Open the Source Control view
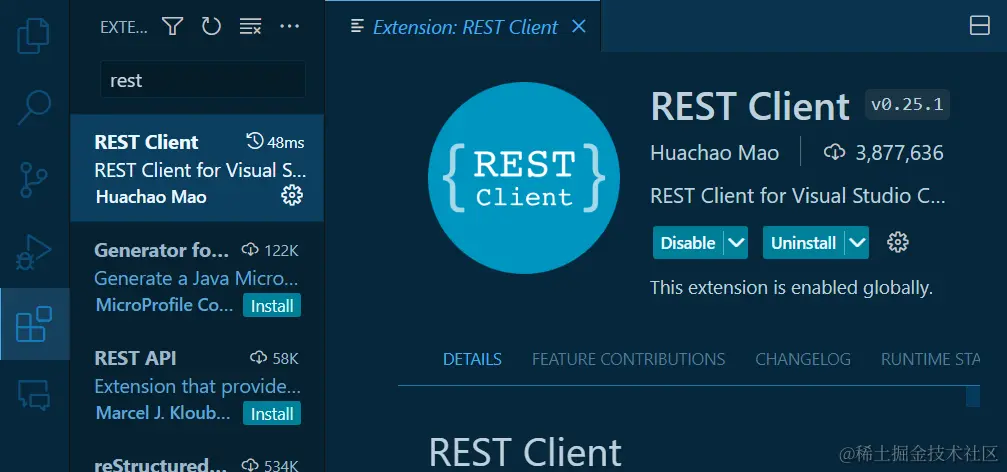The height and width of the screenshot is (472, 1007). [33, 180]
